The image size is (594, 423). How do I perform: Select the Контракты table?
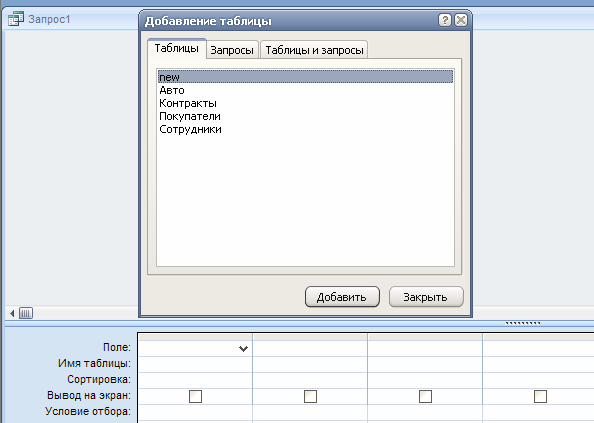305,103
